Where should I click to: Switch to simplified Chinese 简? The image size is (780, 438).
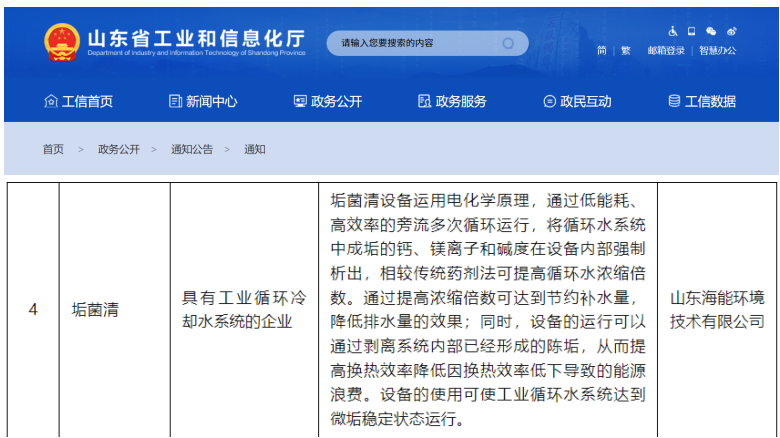tap(601, 51)
